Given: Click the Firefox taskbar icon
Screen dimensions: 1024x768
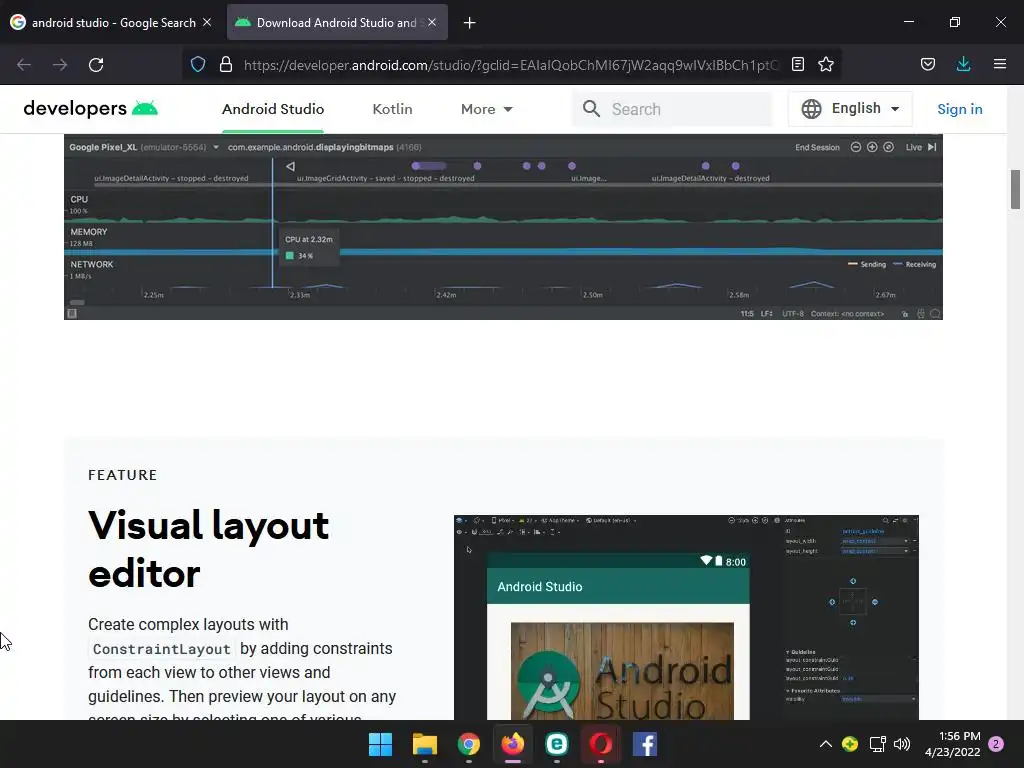Looking at the screenshot, I should point(513,744).
